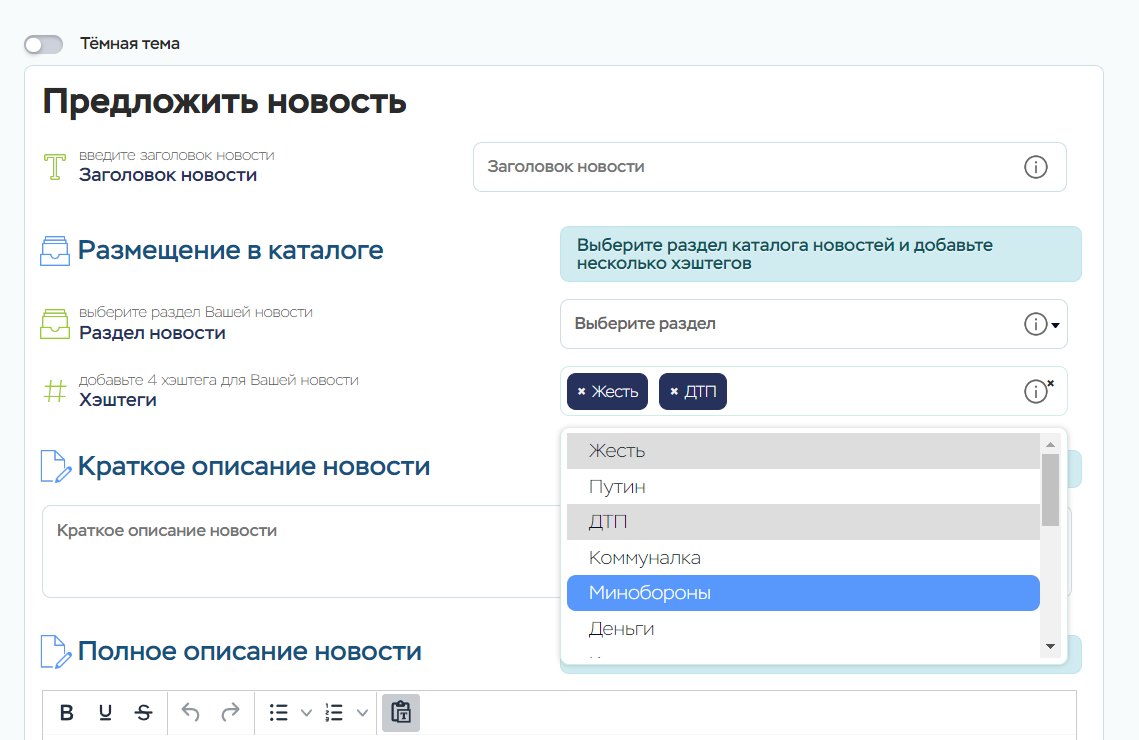Screen dimensions: 1139x740
Task: Remove the ДТП hashtag chip
Action: [x=674, y=392]
